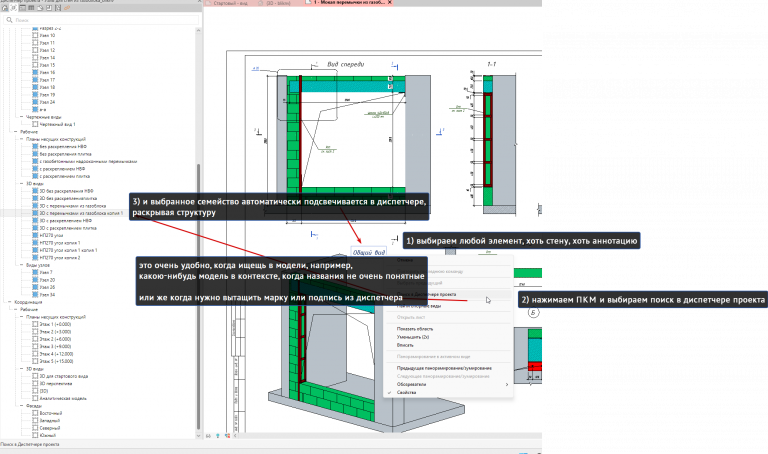The width and height of the screenshot is (768, 454).
Task: Click the icon beside Без раскрепления НВФ
Action: tap(35, 146)
